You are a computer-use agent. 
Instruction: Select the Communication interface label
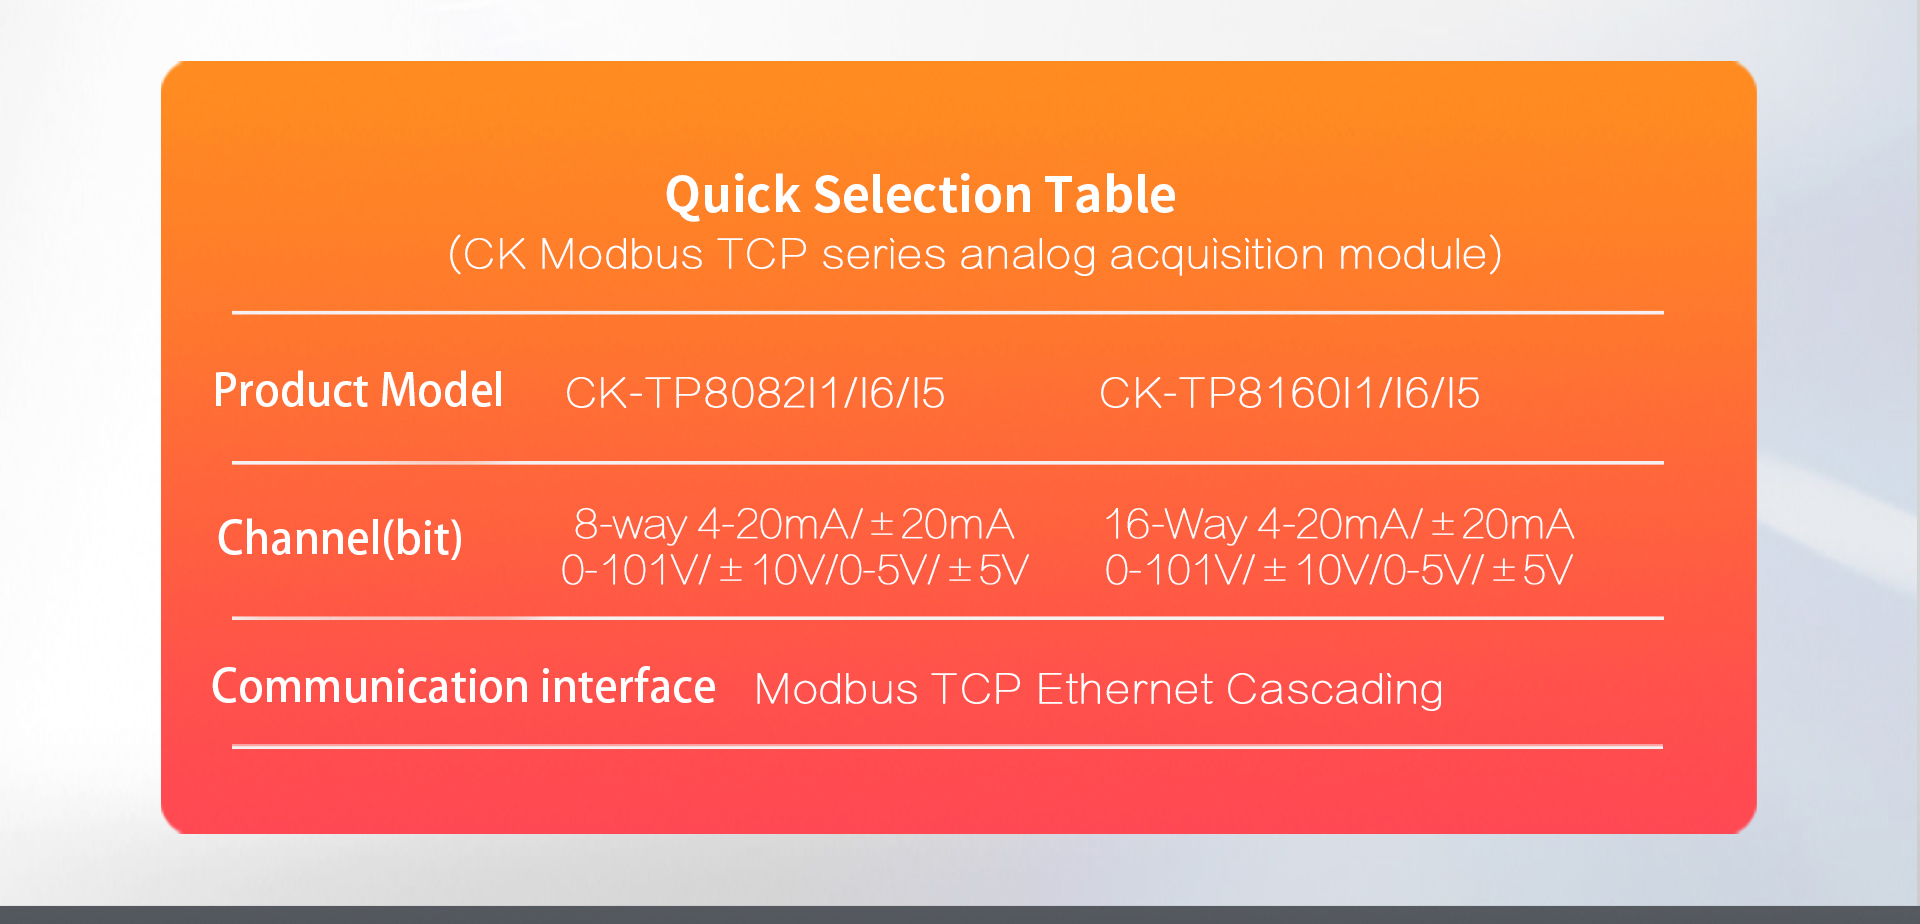click(464, 686)
